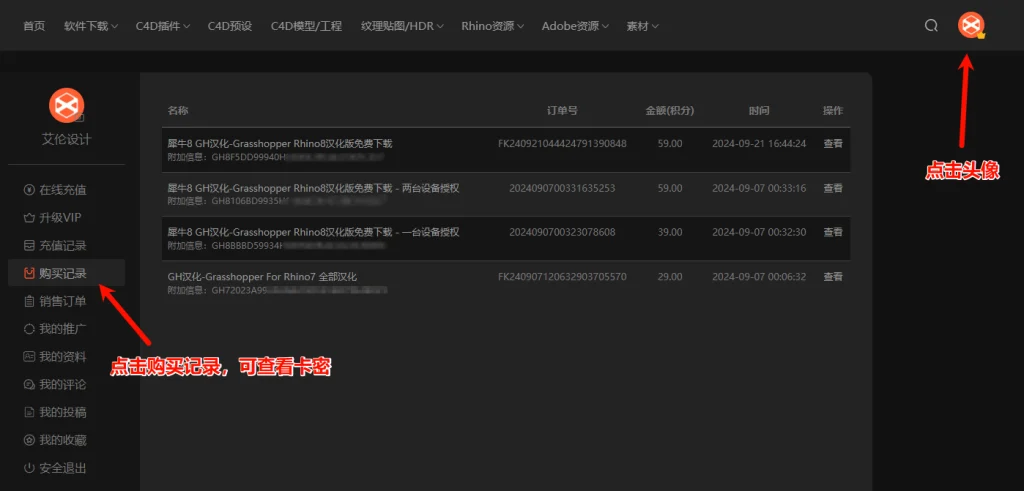Click the user avatar in top bar
This screenshot has width=1024, height=491.
click(x=970, y=26)
